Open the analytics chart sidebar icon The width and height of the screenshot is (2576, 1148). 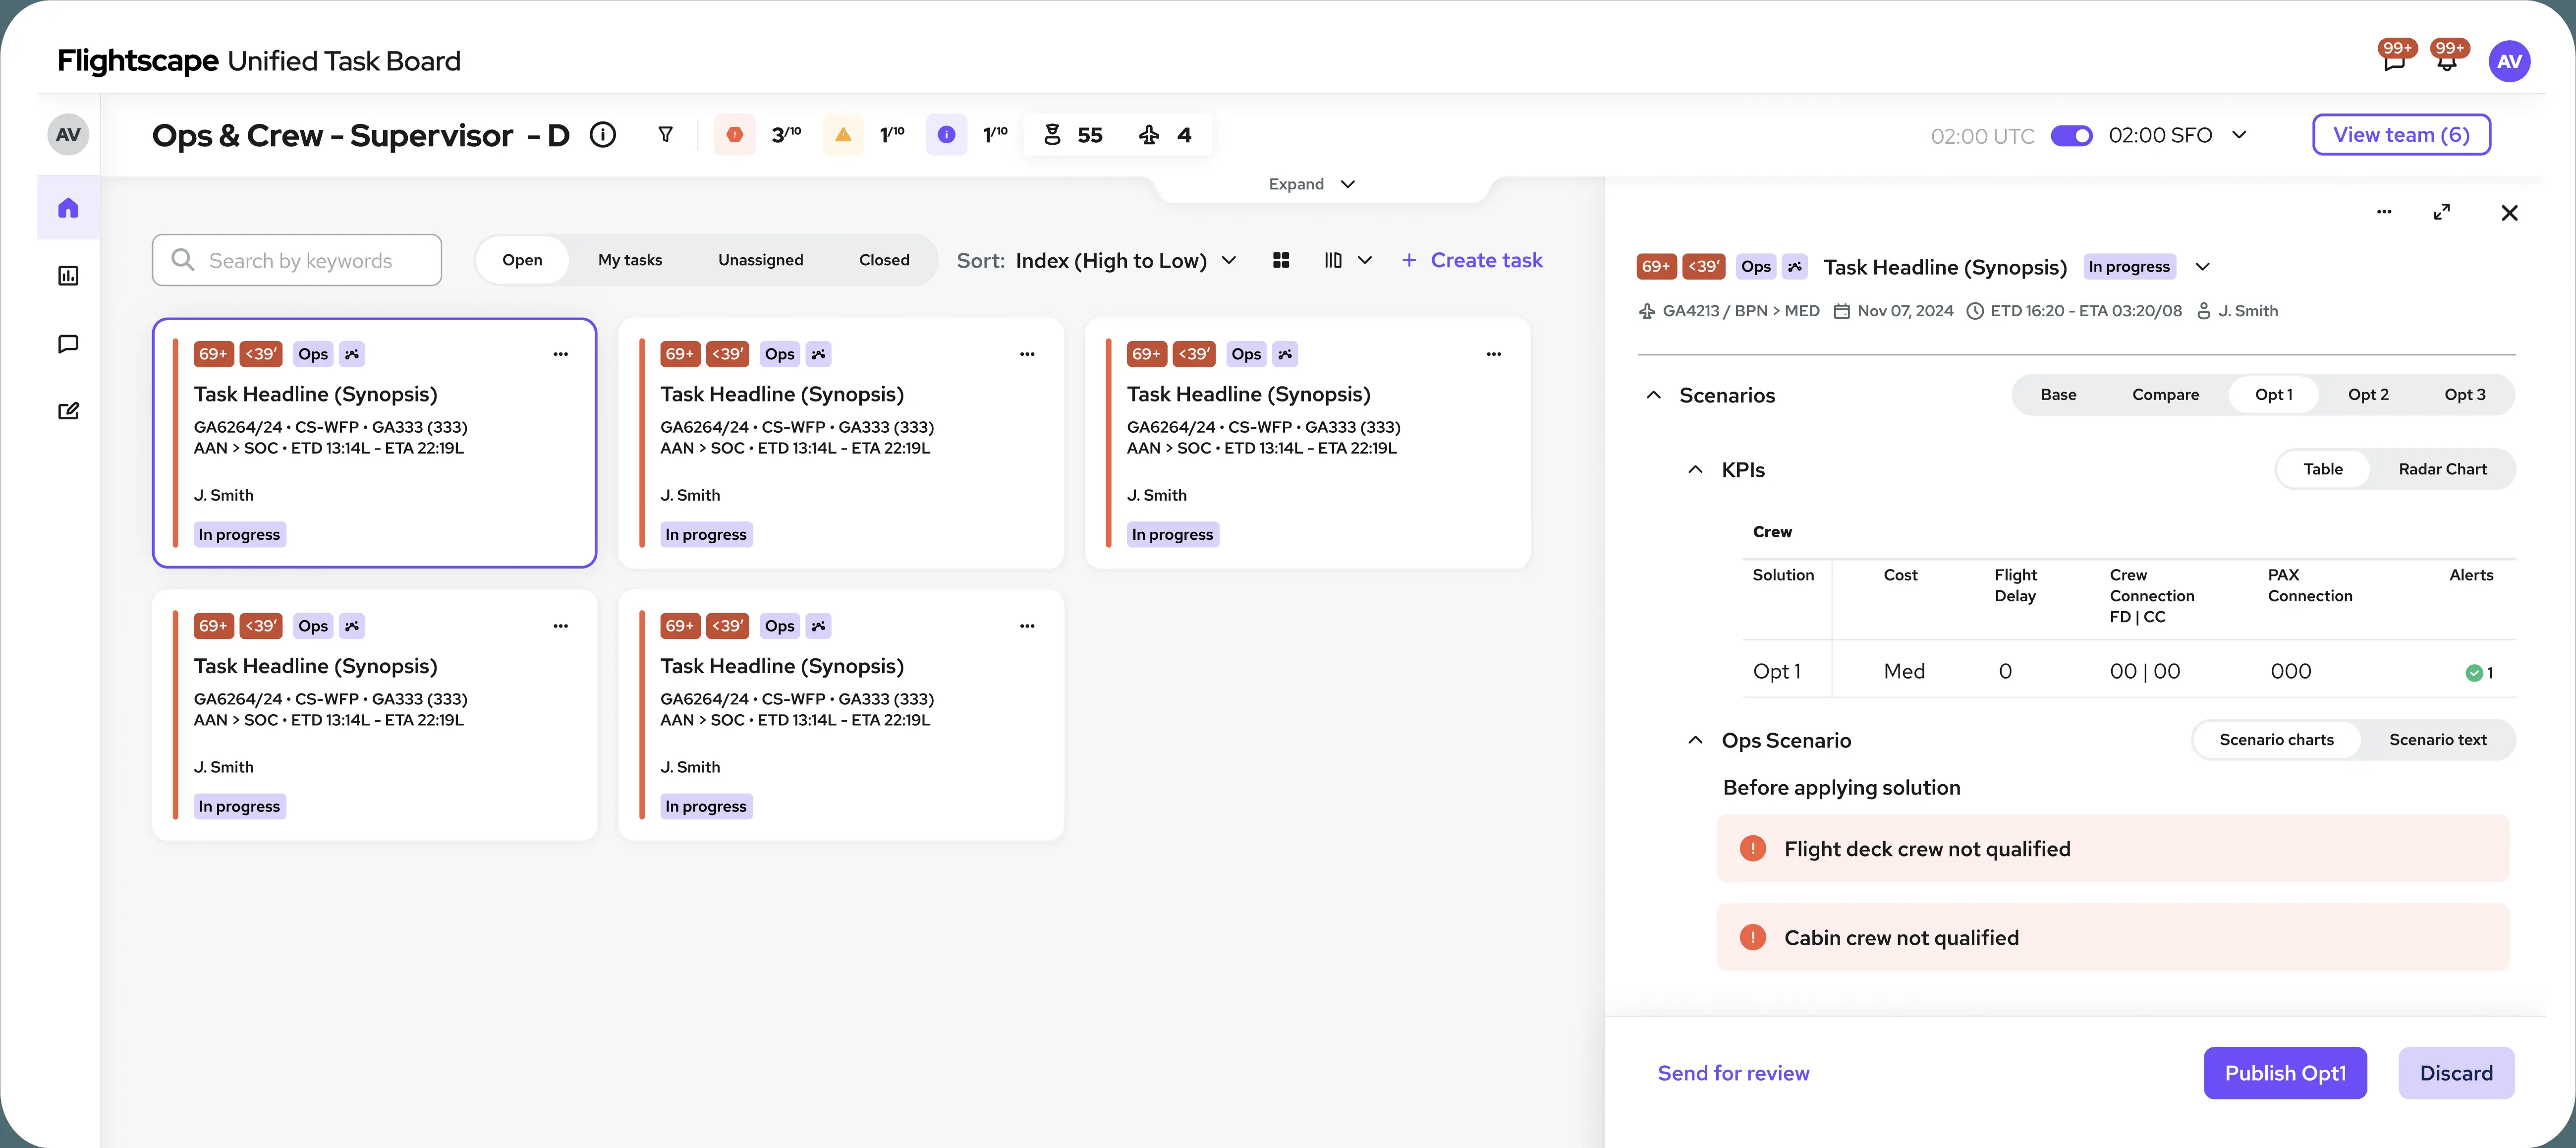[x=68, y=276]
